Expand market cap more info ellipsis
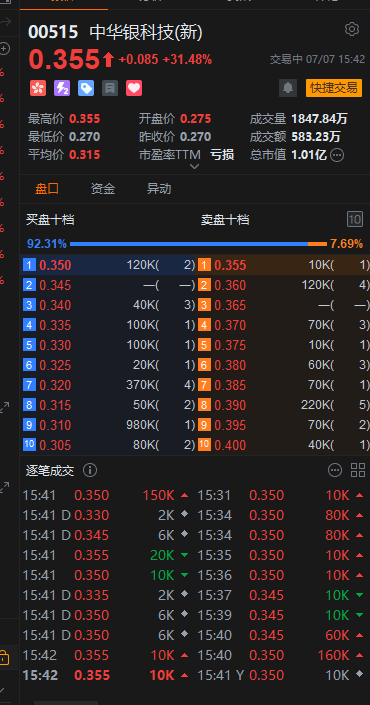The width and height of the screenshot is (370, 705). pyautogui.click(x=337, y=155)
